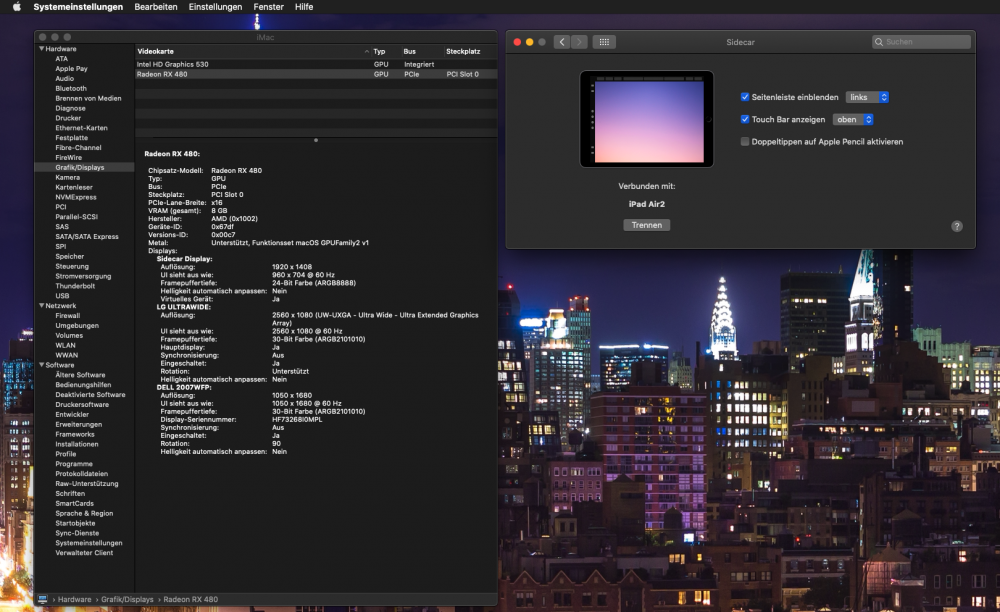
Task: Select Grafik/Displays in the sidebar
Action: click(x=80, y=168)
